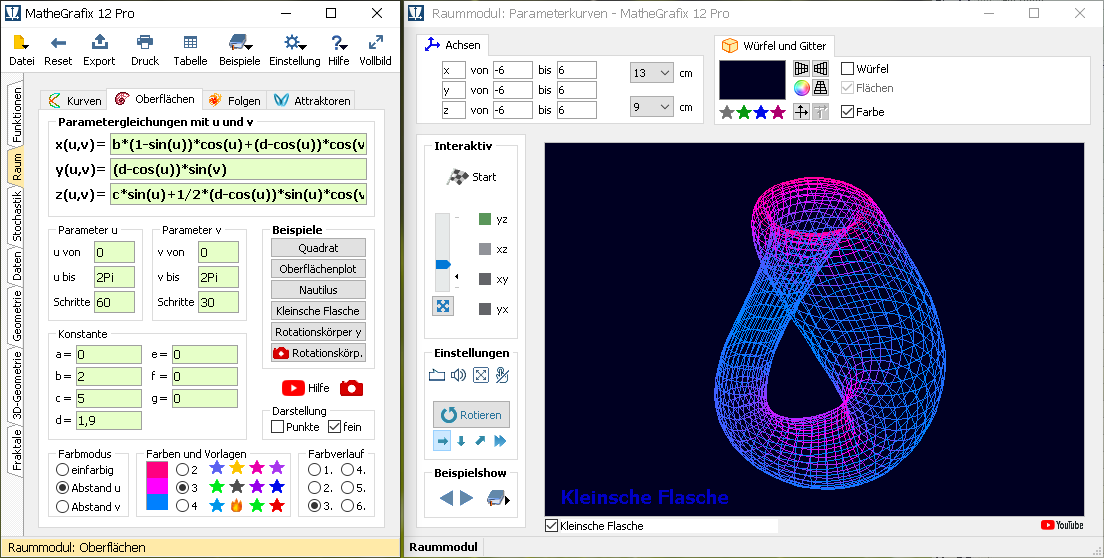Enable the Würfel checkbox
This screenshot has height=558, width=1104.
(848, 69)
